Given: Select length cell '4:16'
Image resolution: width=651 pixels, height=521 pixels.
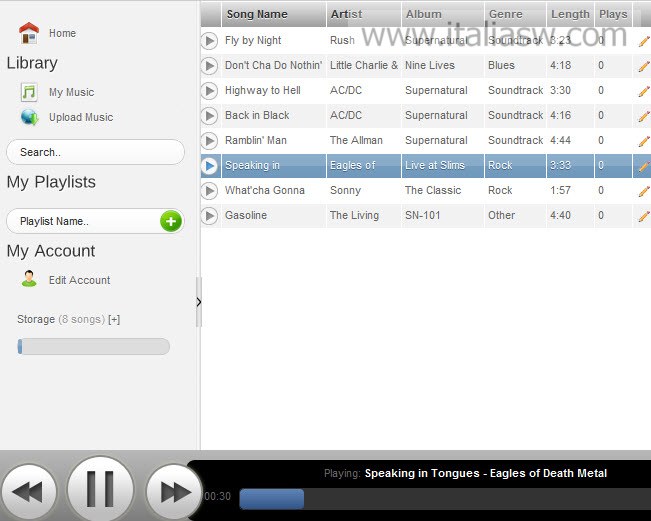Looking at the screenshot, I should click(x=570, y=115).
